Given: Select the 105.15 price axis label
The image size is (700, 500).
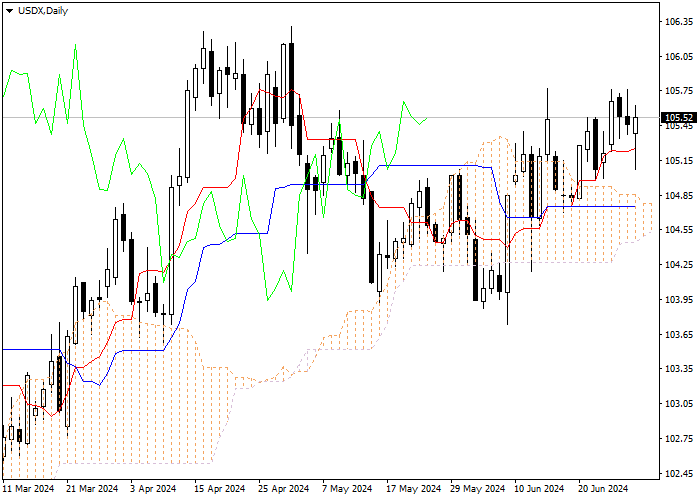Looking at the screenshot, I should [679, 160].
